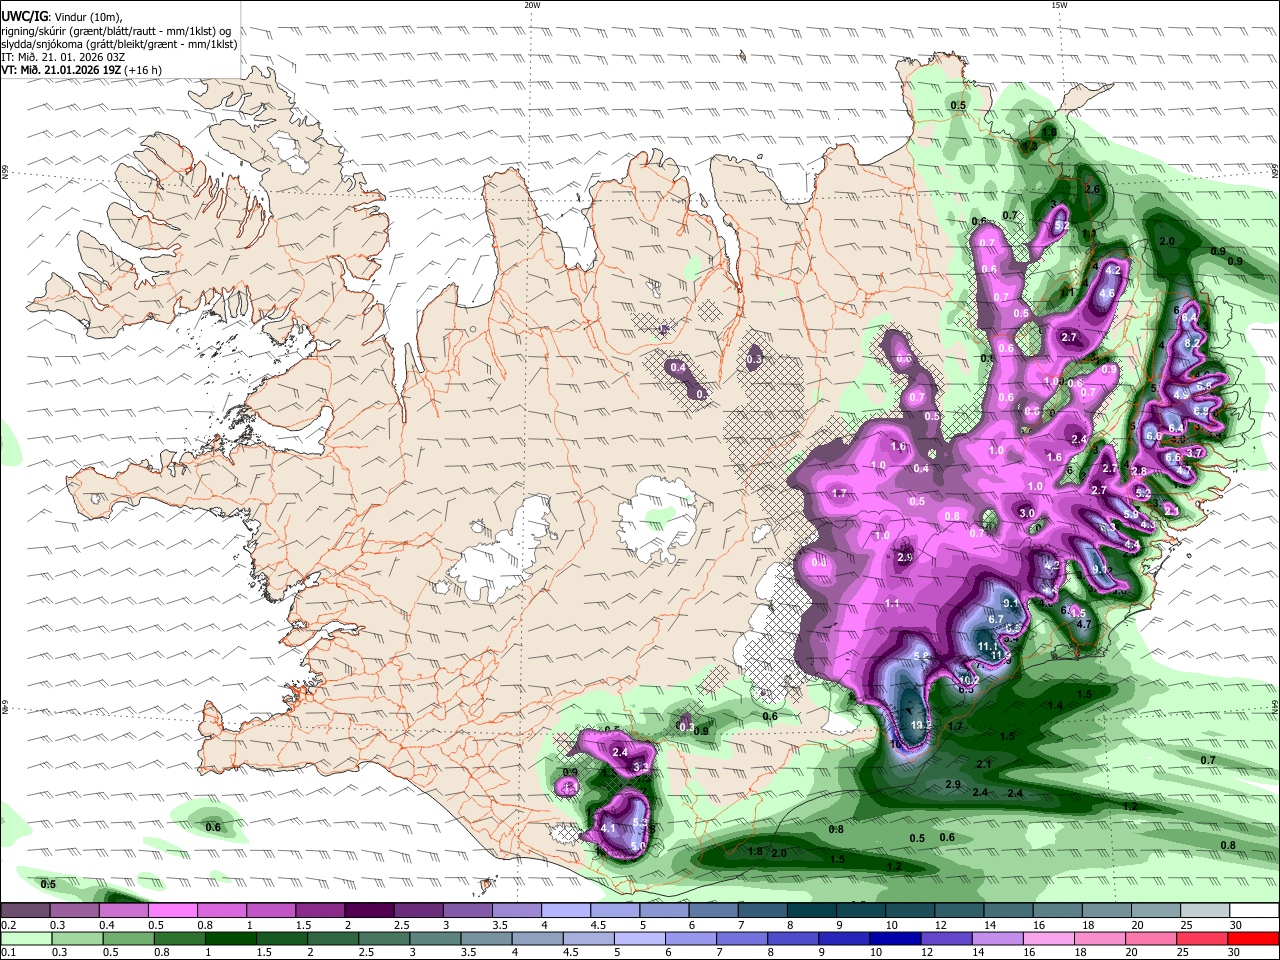1280x960 pixels.
Task: Click the royal blue rain-scale swatch starting at 9
Action: pyautogui.click(x=844, y=938)
